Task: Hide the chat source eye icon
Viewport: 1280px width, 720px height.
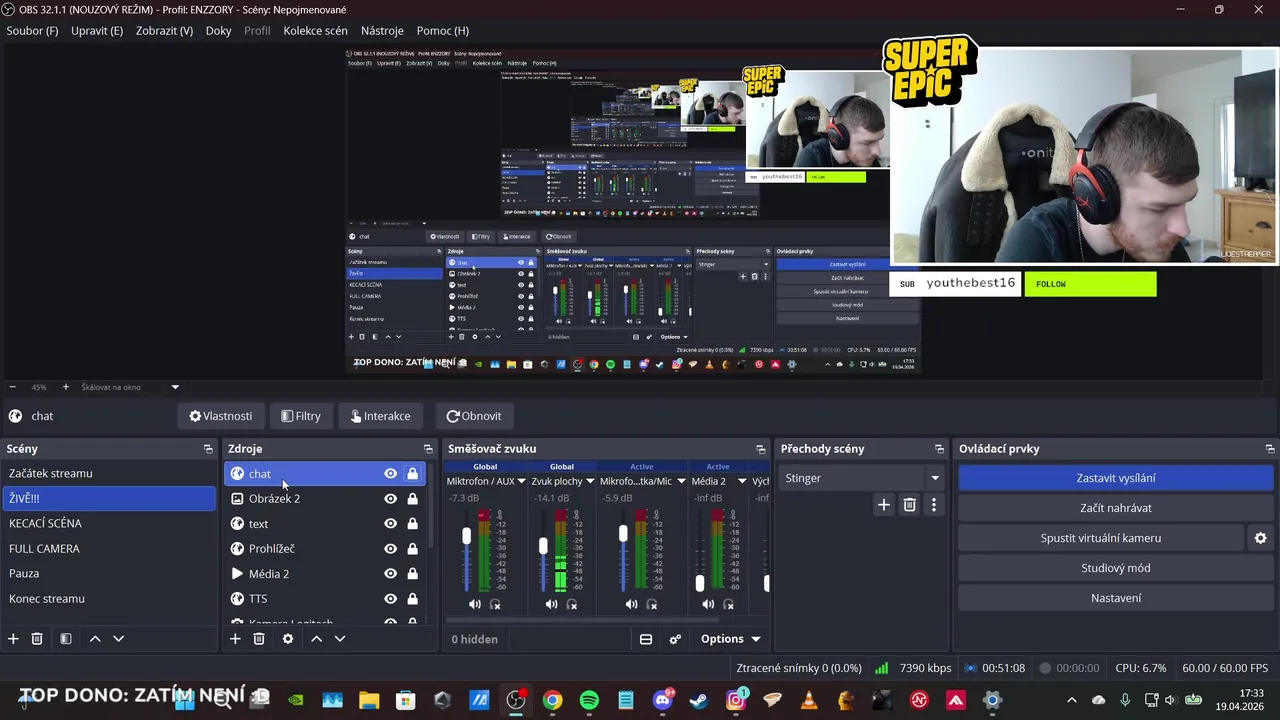Action: 390,474
